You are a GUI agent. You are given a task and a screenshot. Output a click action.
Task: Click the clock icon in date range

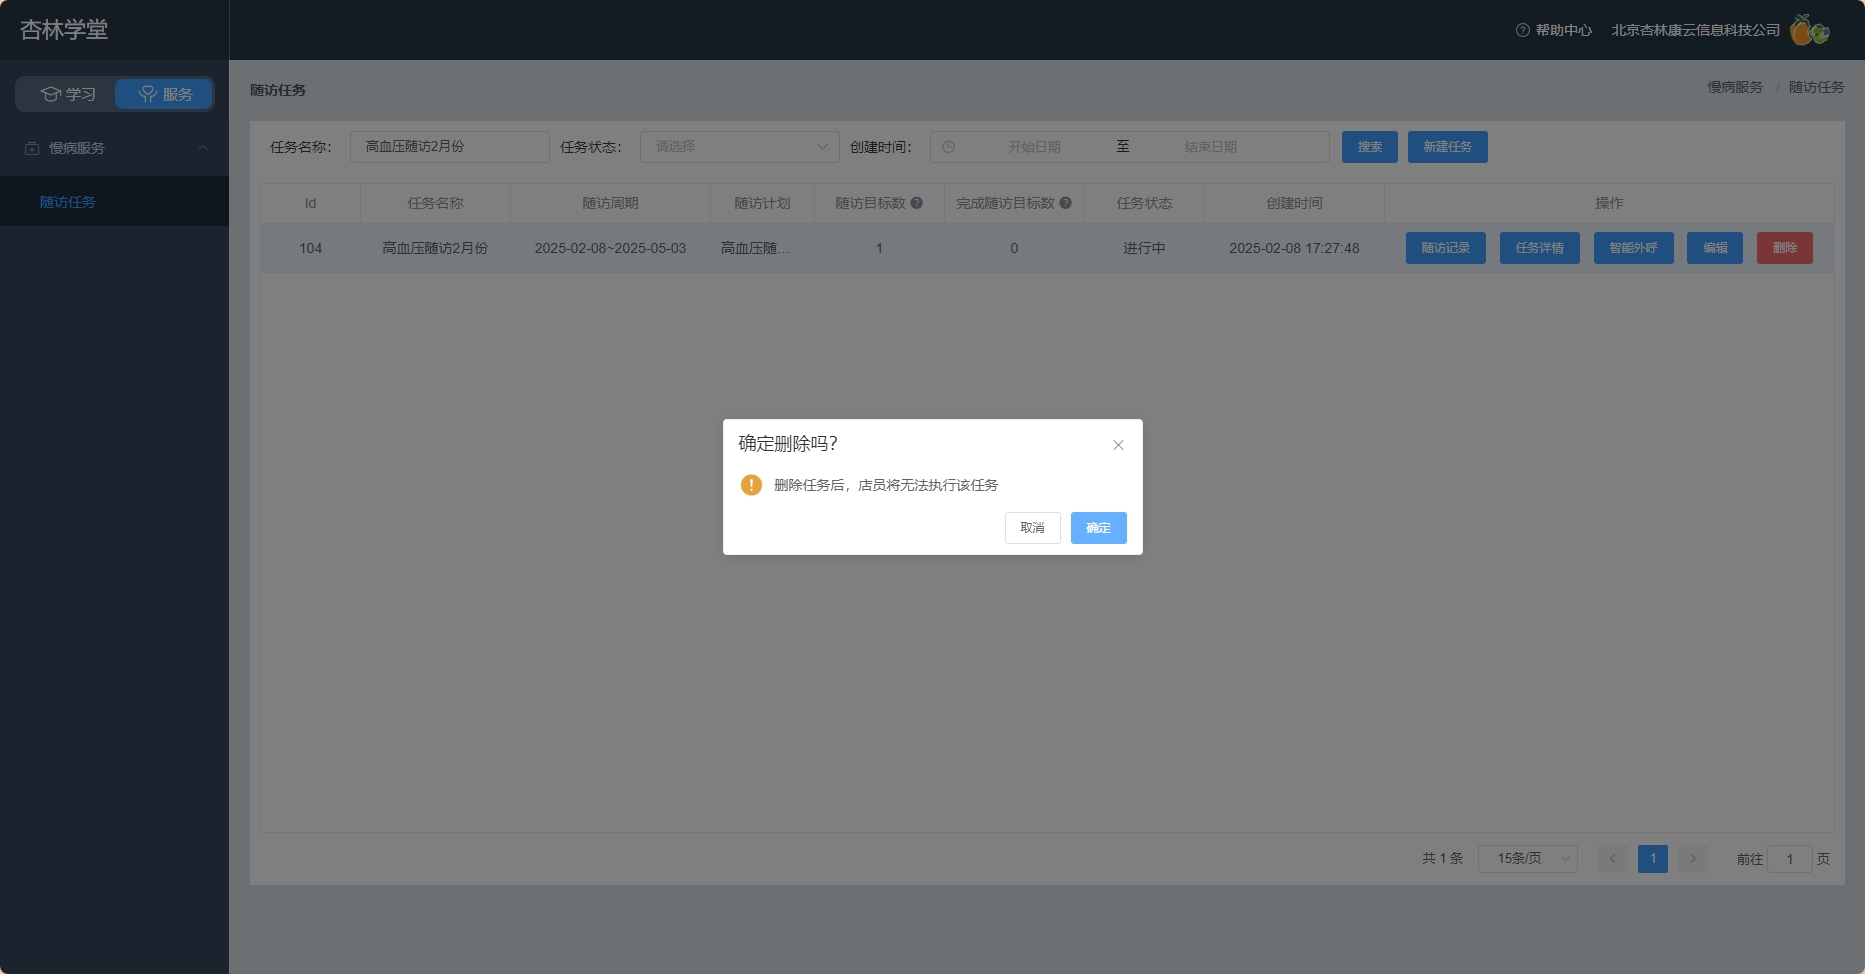948,147
